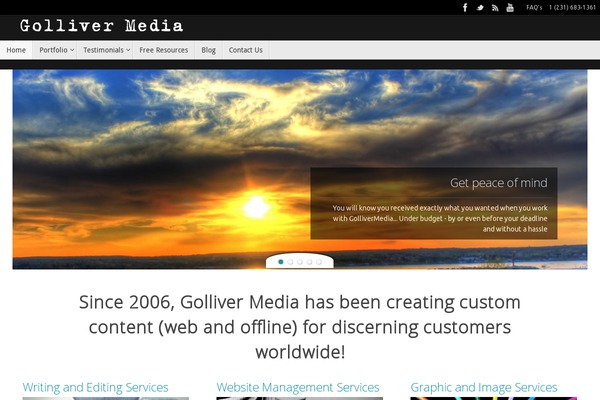Viewport: 600px width, 400px height.
Task: Go to the Home menu item
Action: [x=16, y=50]
